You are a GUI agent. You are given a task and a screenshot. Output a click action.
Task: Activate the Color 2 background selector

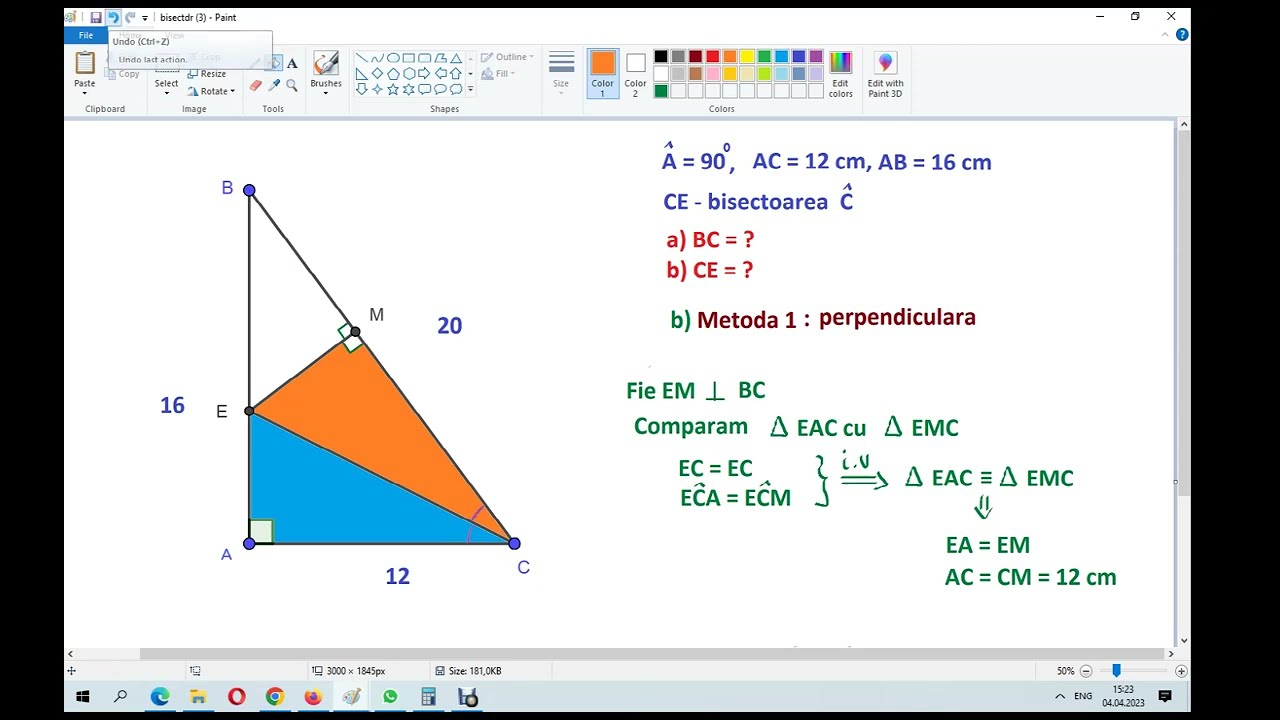[x=635, y=73]
